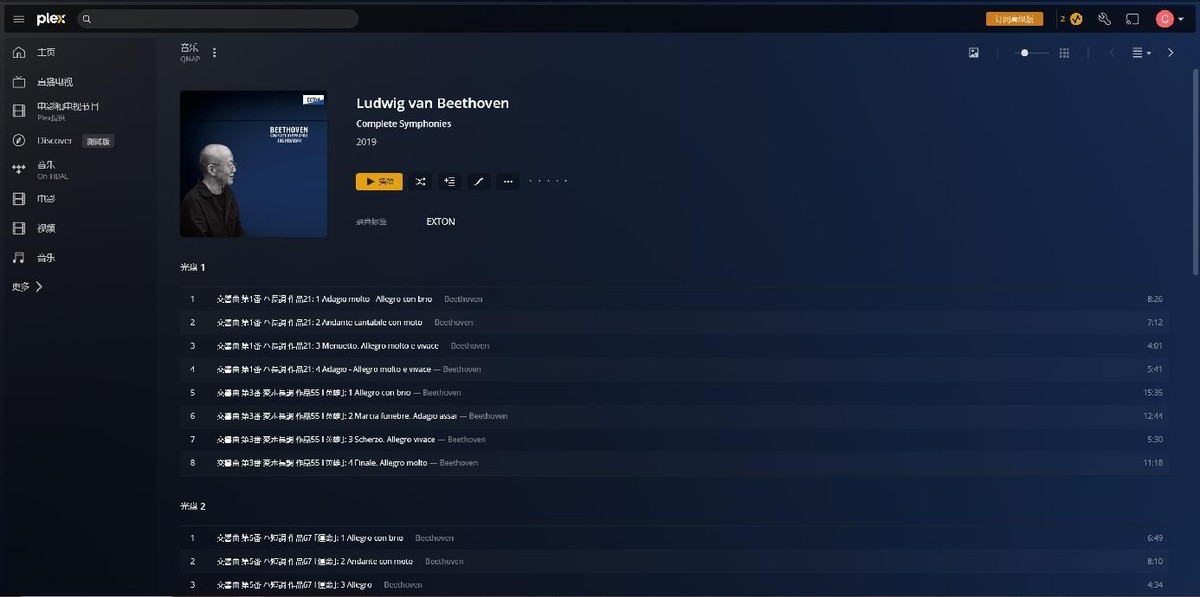Screen dimensions: 1200x597
Task: Add the album to play queue
Action: point(450,182)
